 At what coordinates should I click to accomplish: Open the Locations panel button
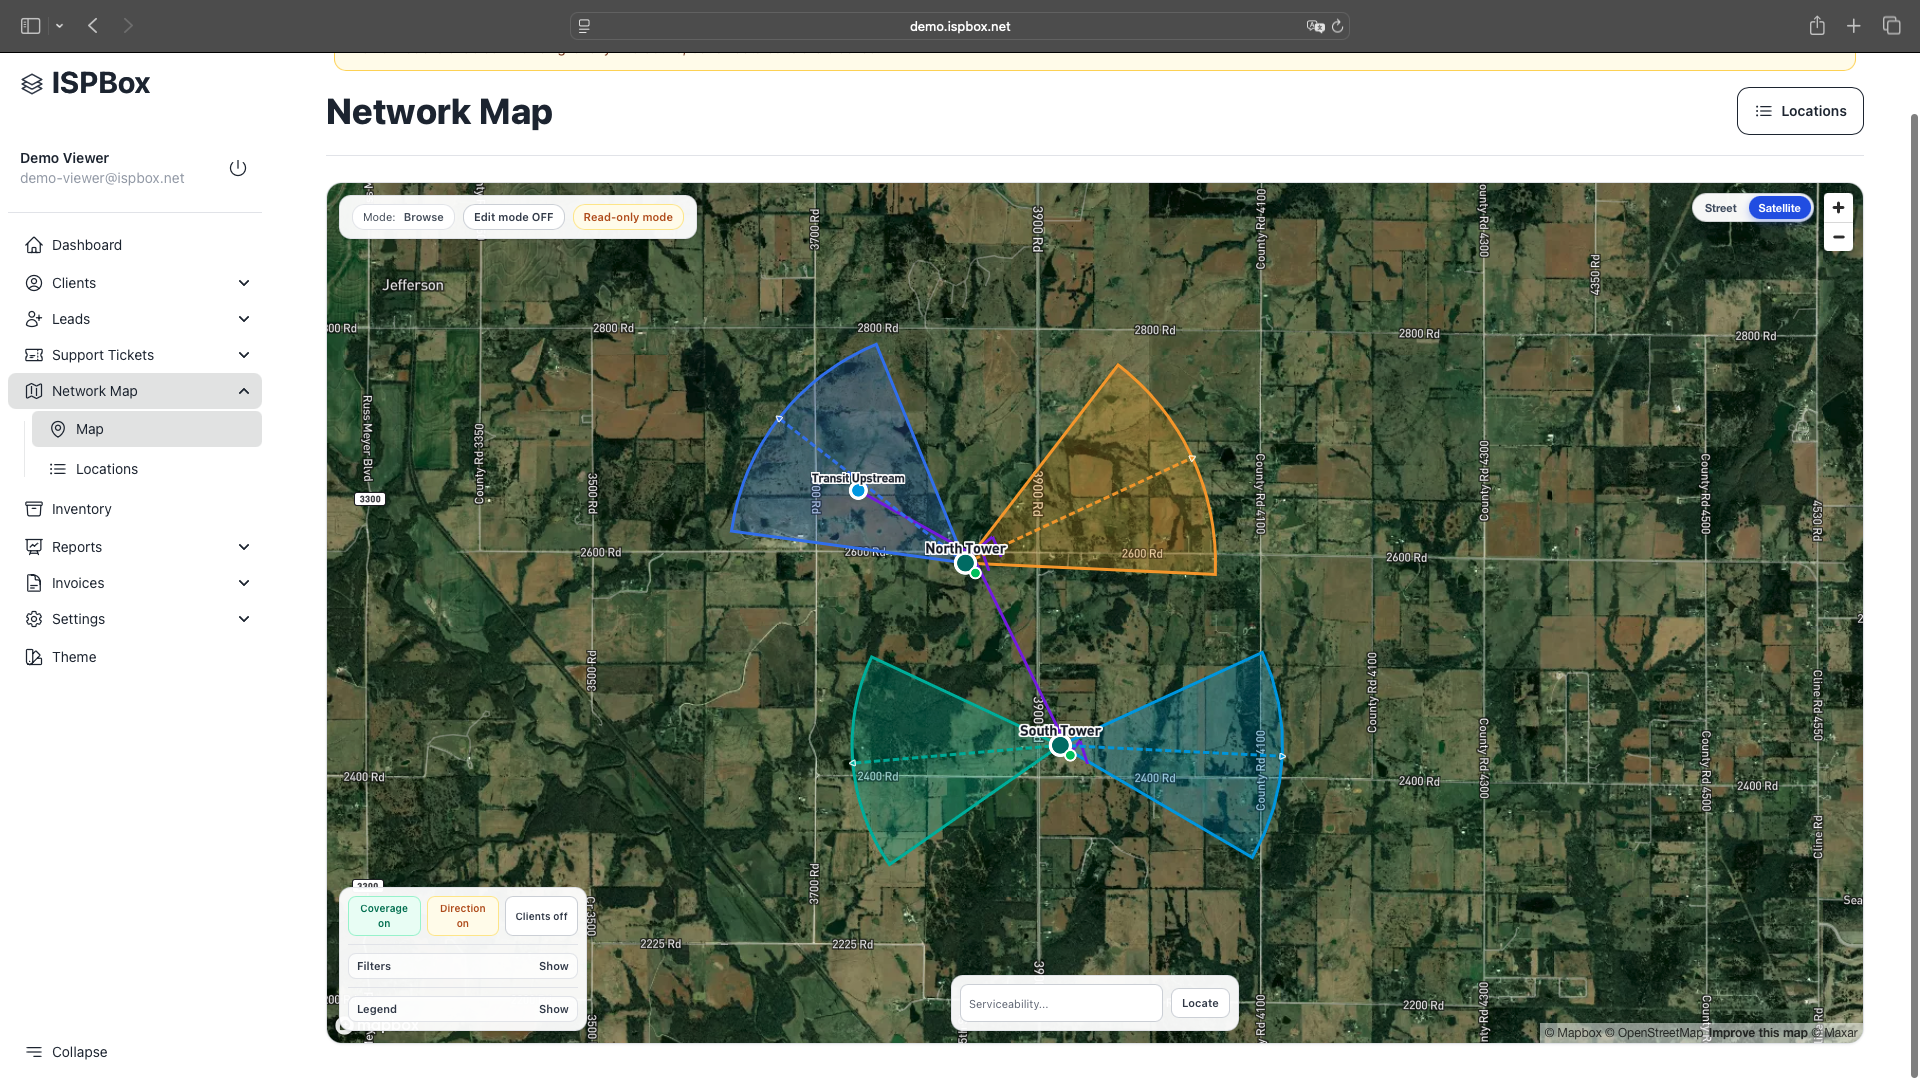pos(1800,110)
